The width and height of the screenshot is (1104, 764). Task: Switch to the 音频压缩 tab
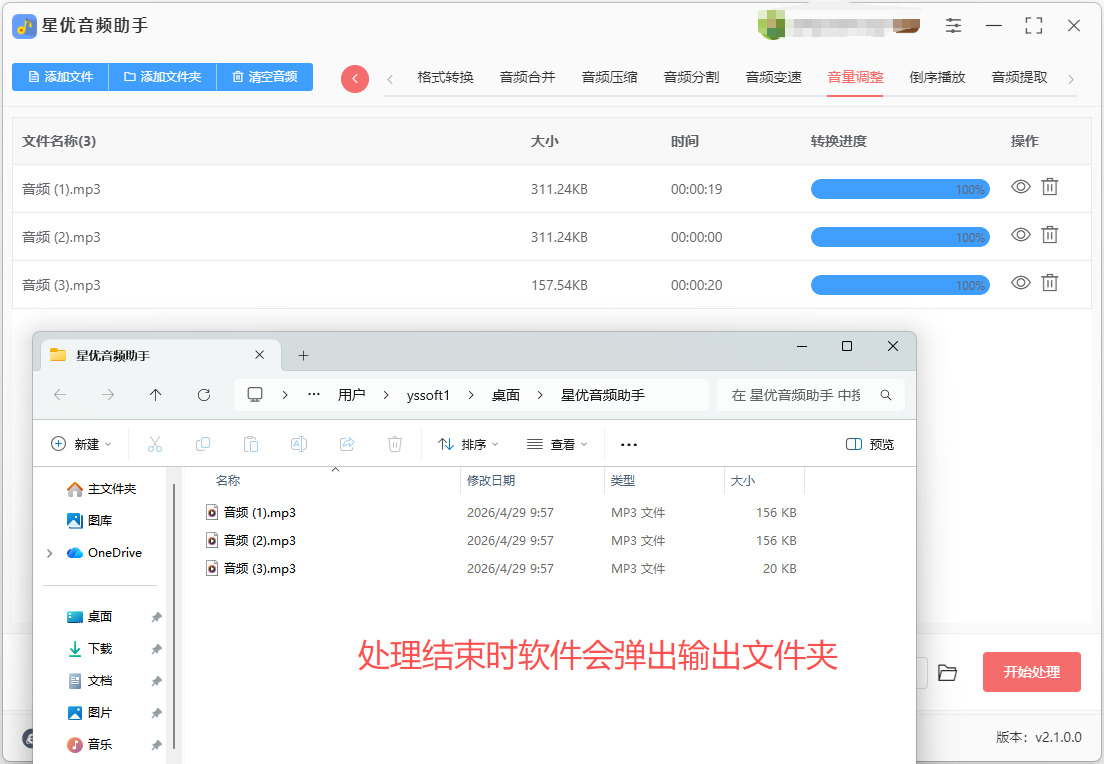609,77
